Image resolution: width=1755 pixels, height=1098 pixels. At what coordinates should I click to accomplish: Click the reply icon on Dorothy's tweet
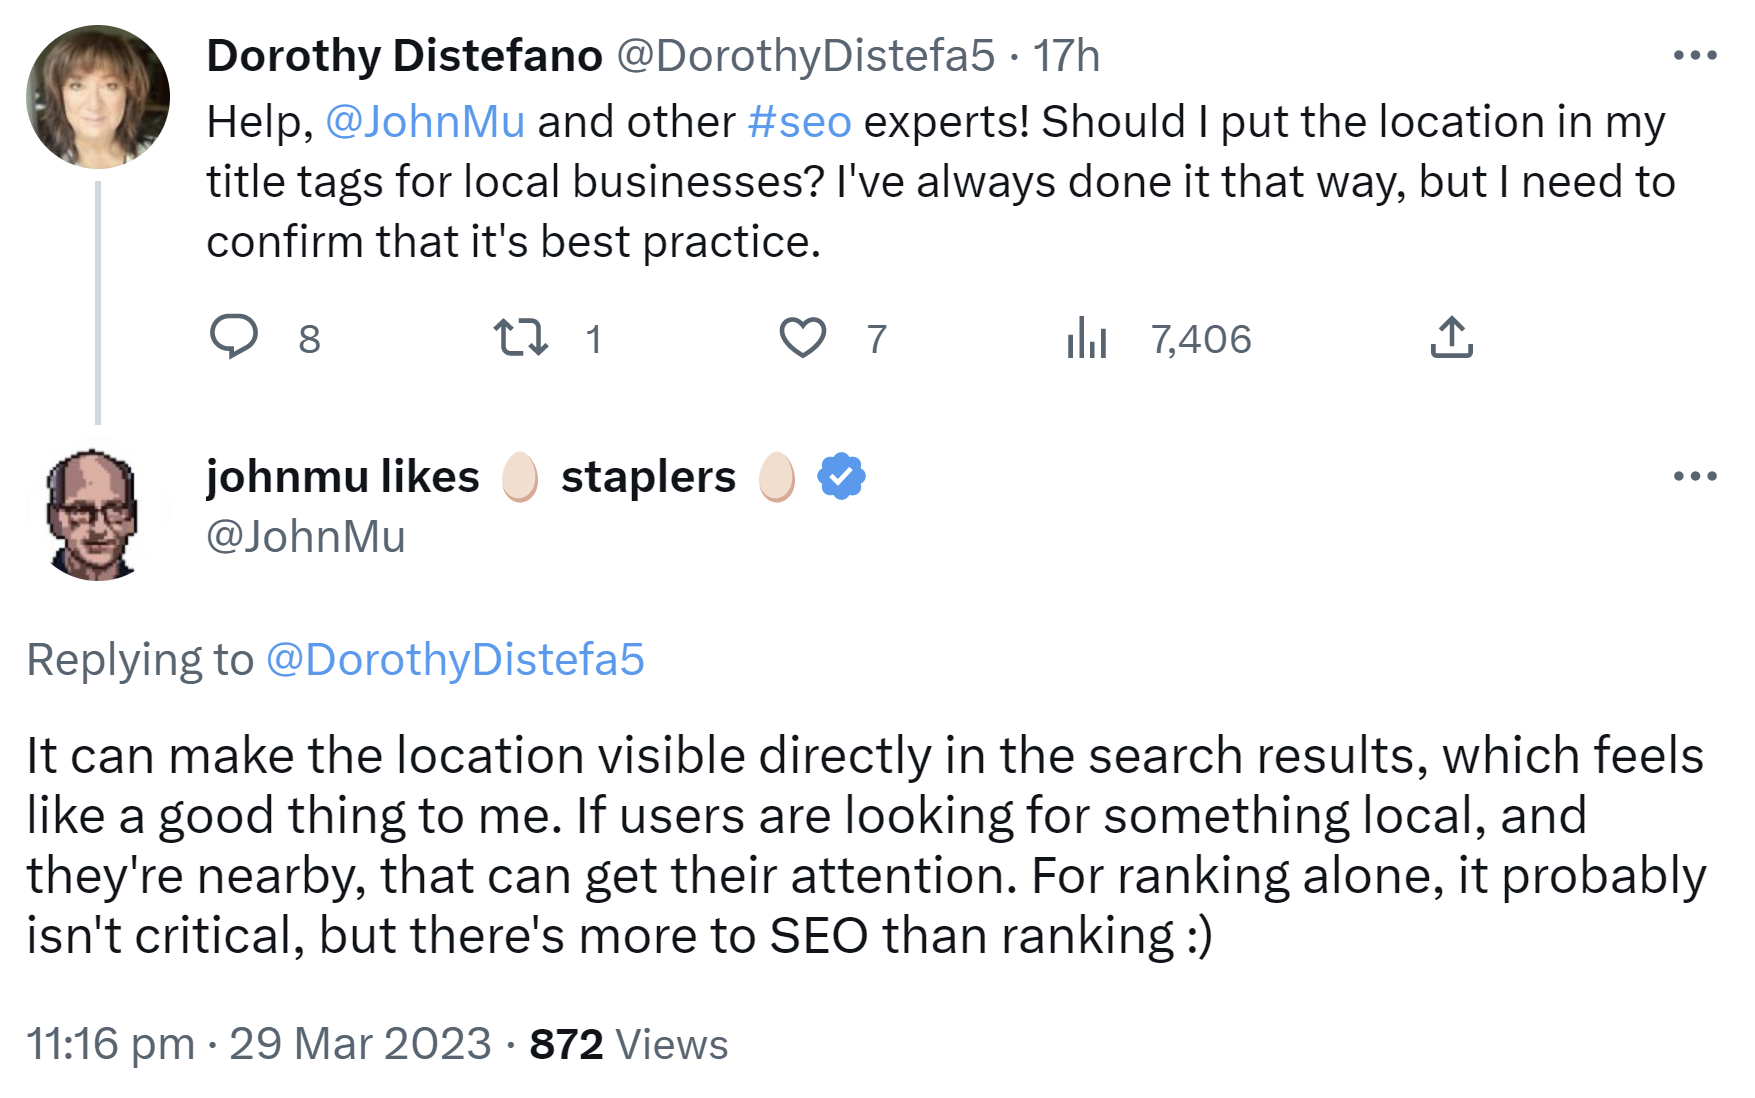tap(234, 337)
